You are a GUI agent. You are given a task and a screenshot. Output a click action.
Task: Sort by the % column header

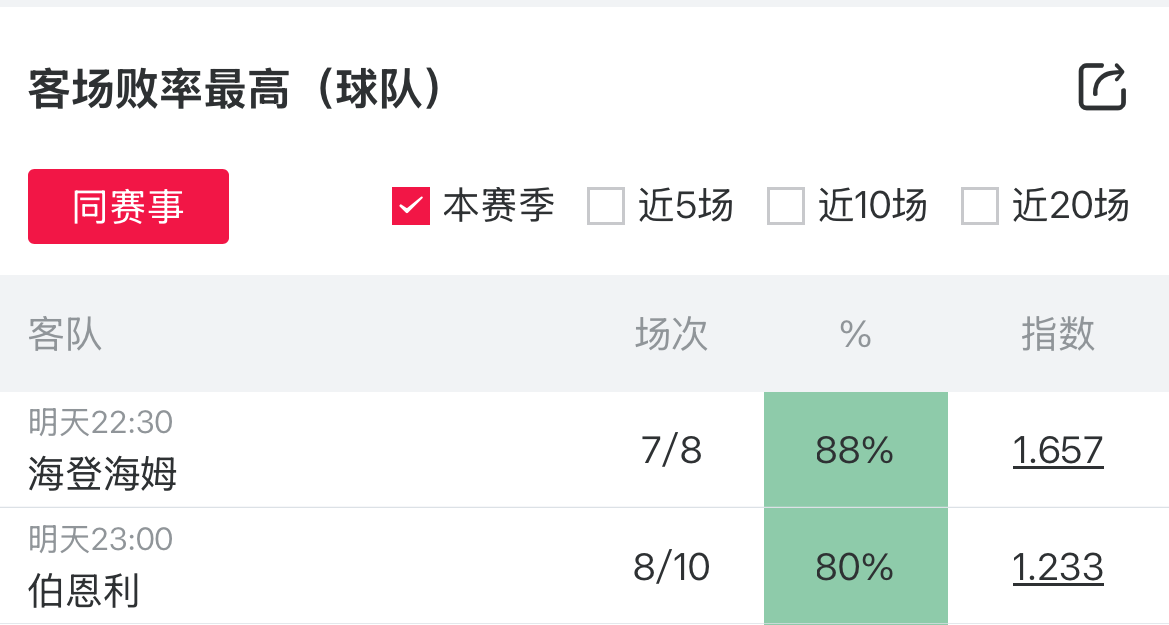click(856, 334)
